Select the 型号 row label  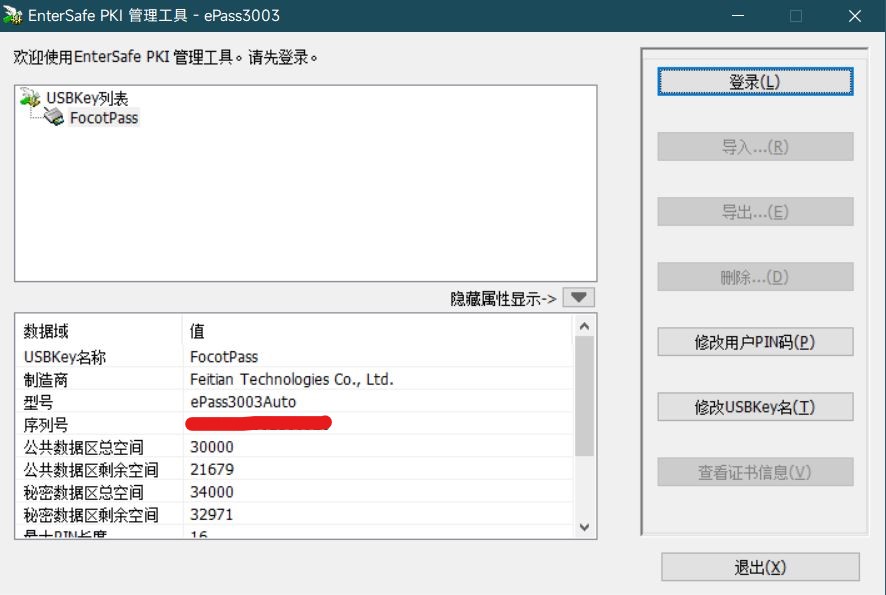(x=38, y=402)
